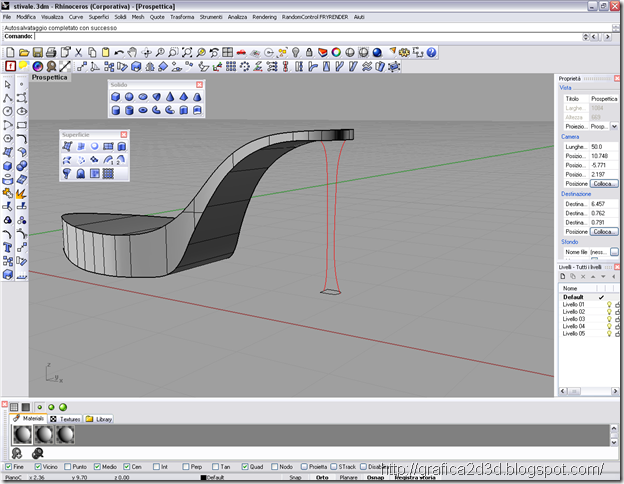Click the browse button next to Nome file
The image size is (624, 484).
pyautogui.click(x=614, y=252)
